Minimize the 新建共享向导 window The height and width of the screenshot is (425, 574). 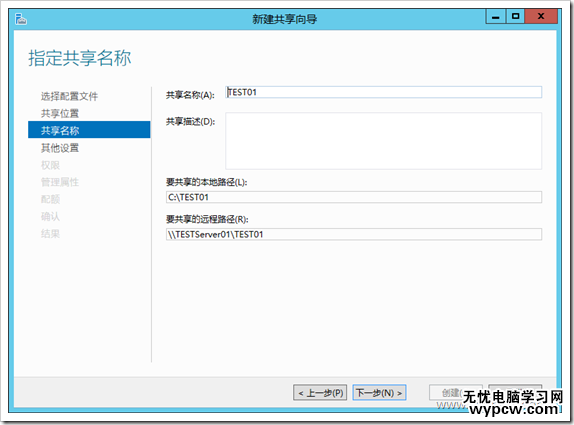[x=496, y=16]
